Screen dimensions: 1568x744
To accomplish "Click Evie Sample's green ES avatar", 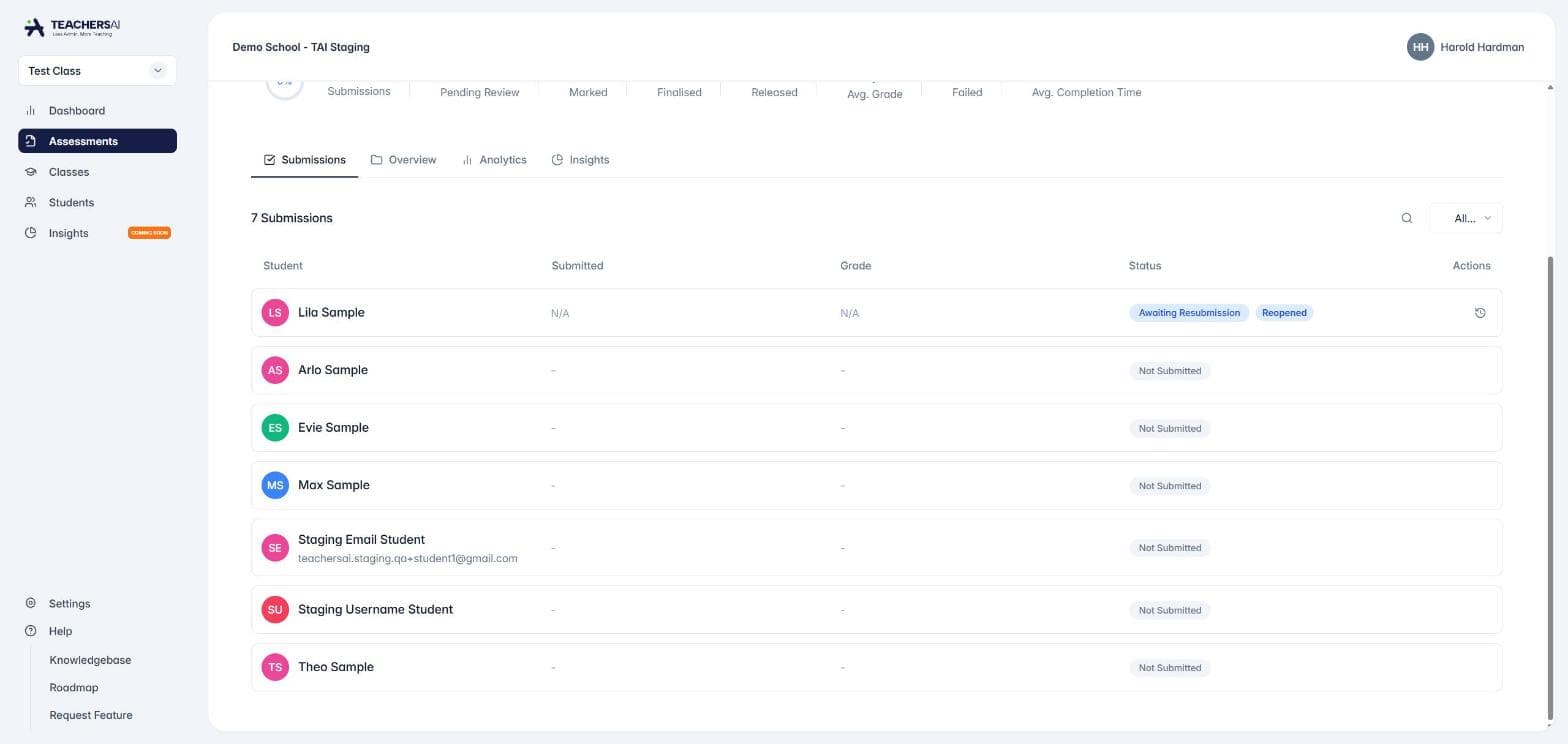I will coord(275,428).
